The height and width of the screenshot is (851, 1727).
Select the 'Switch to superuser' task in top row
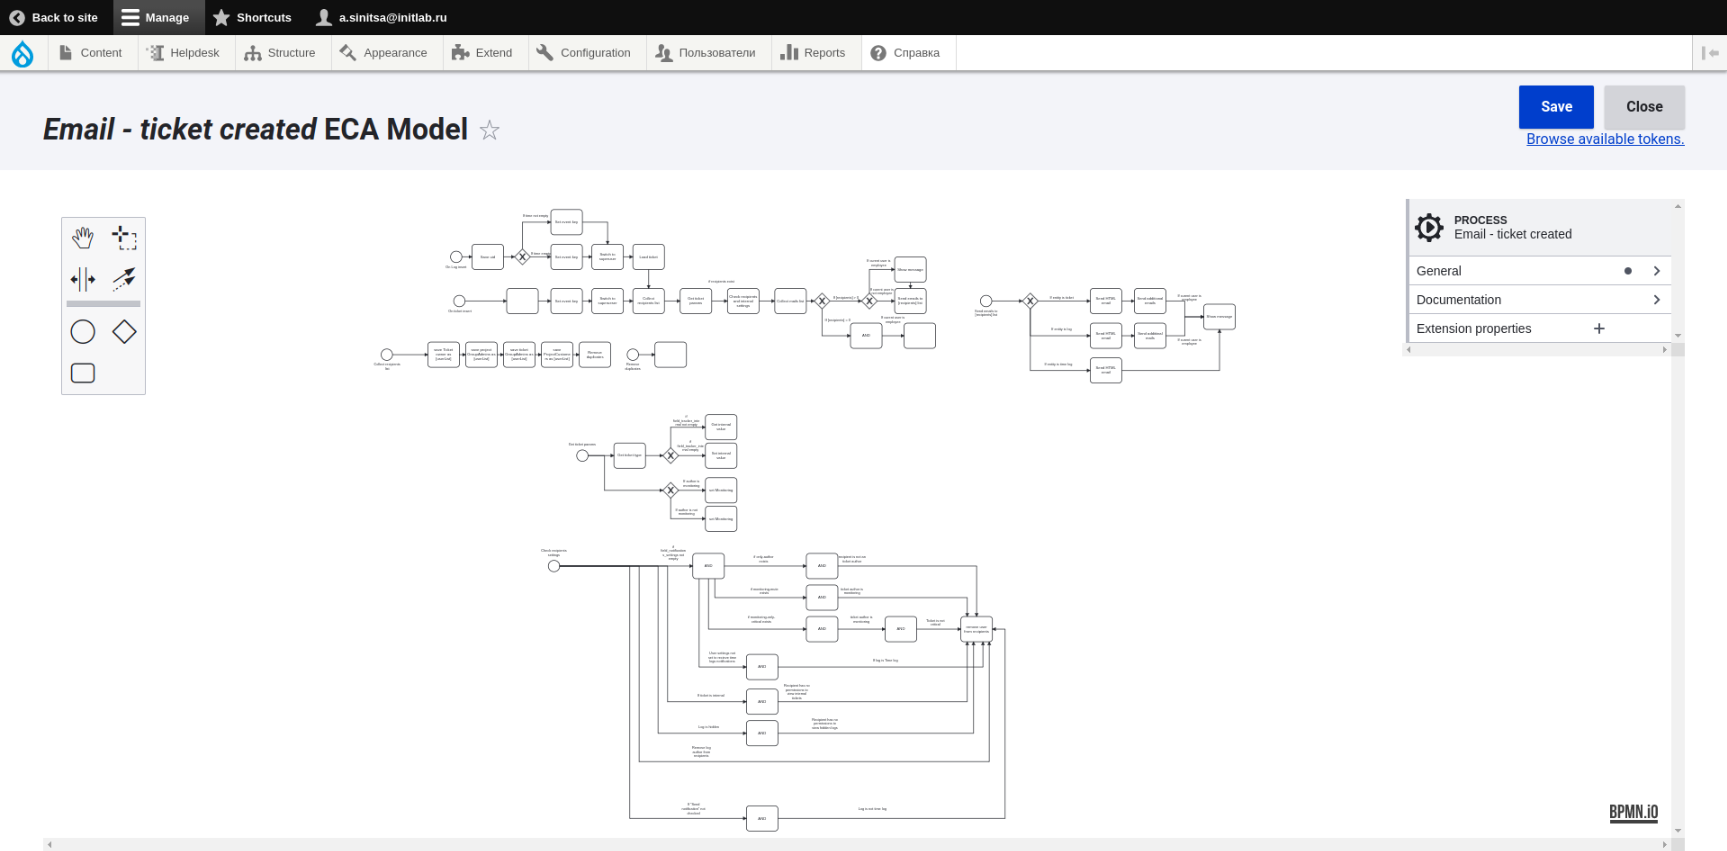point(608,257)
